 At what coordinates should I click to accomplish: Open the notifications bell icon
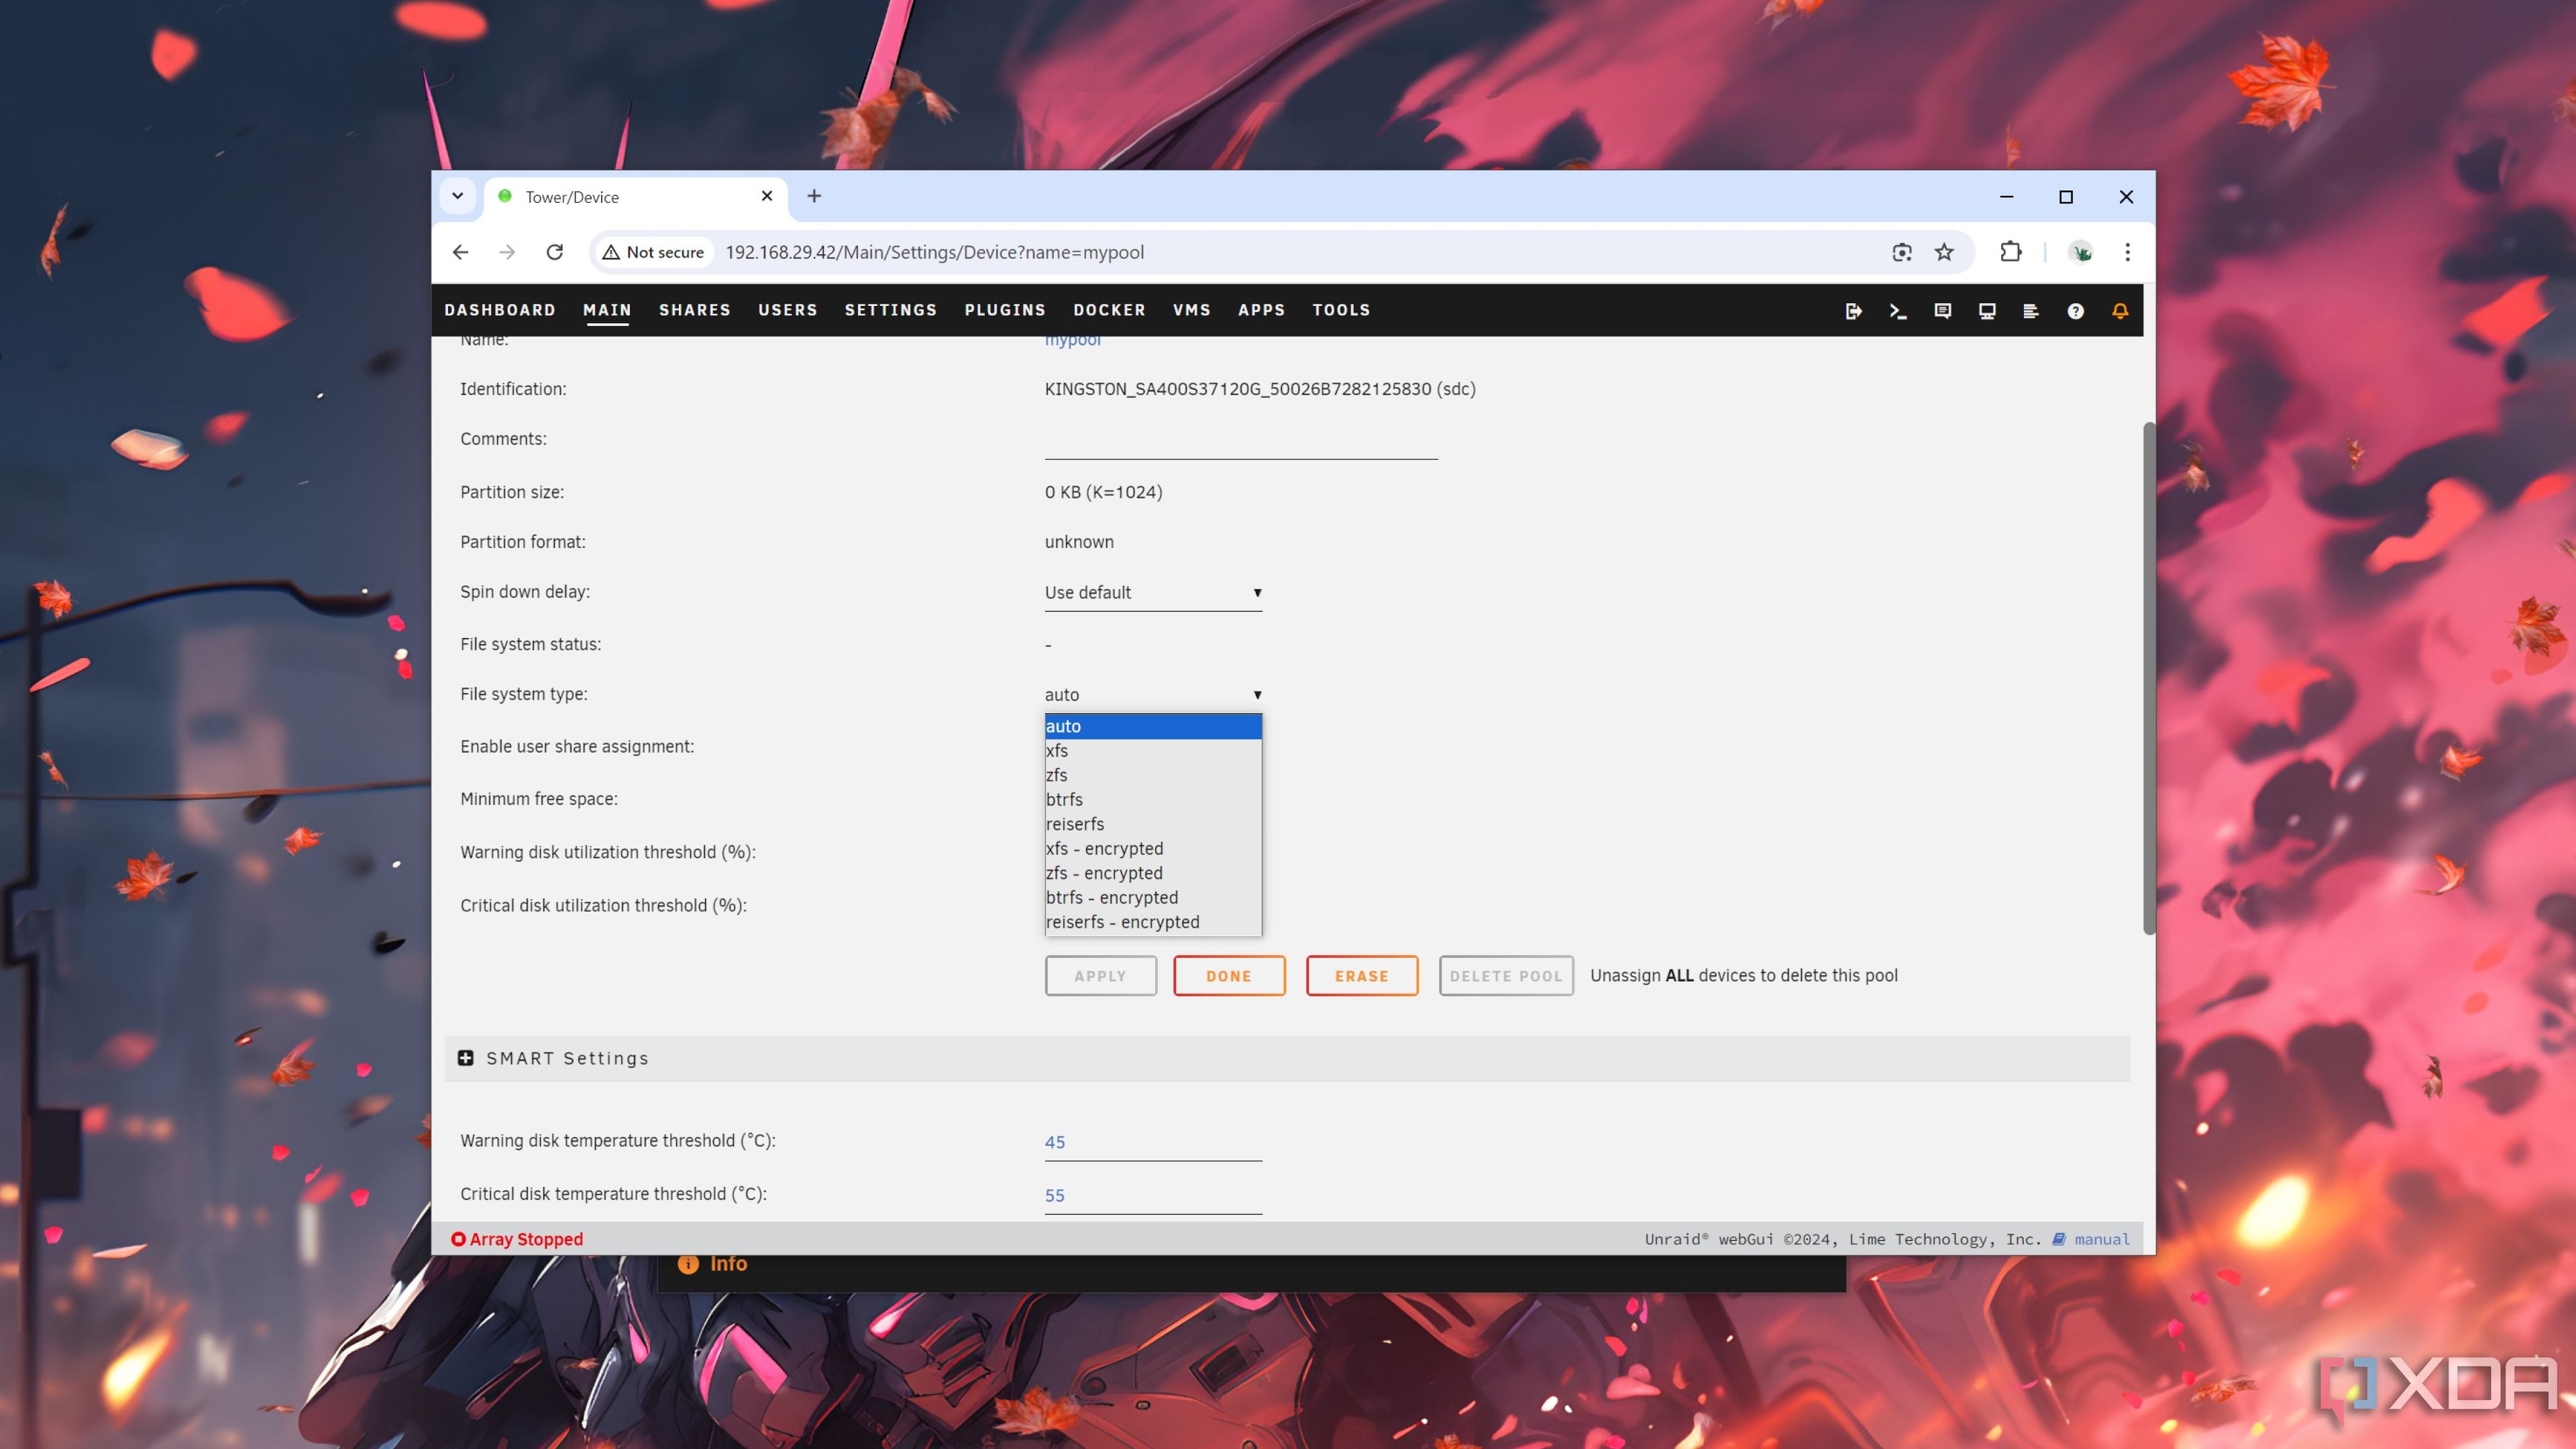coord(2120,311)
